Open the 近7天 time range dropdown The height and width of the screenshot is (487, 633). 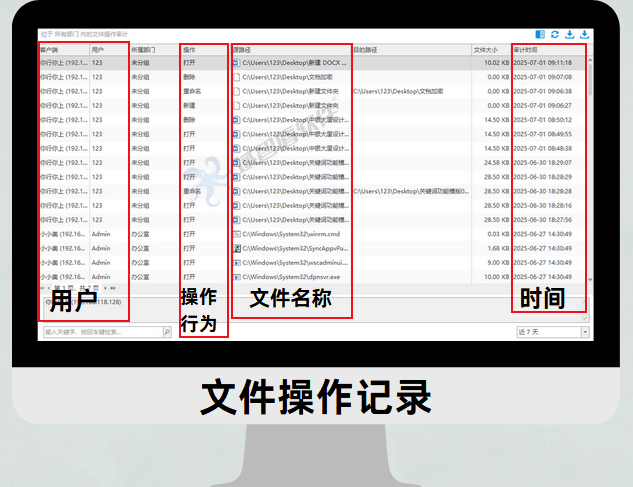click(x=552, y=332)
